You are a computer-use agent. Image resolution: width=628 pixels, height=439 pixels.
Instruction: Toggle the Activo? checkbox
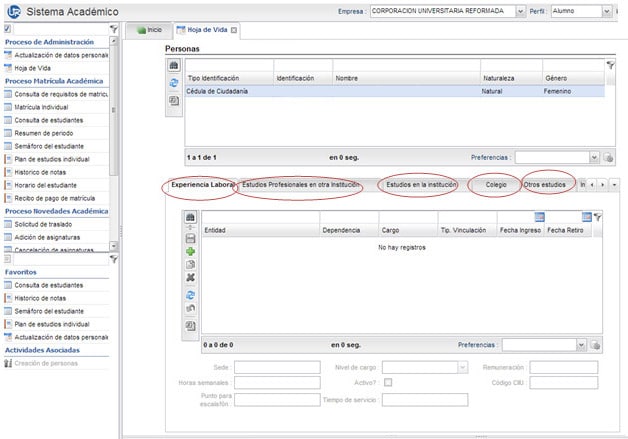388,383
